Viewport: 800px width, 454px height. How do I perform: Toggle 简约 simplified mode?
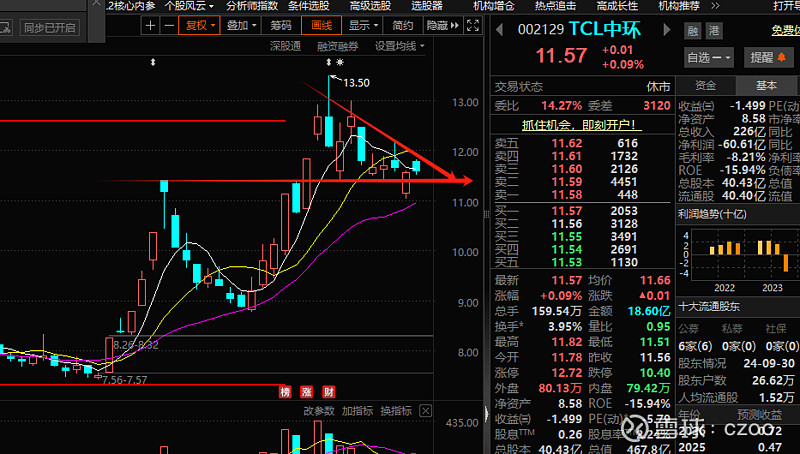pos(403,26)
